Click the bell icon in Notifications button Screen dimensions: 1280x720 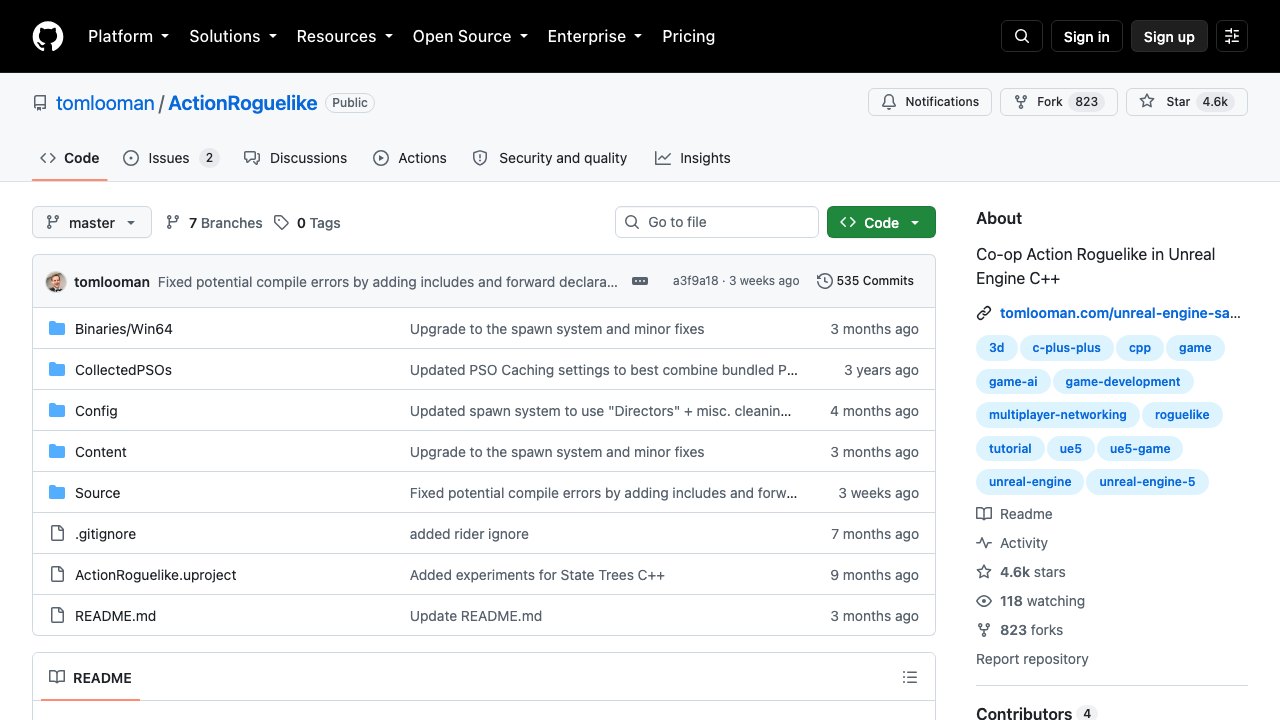coord(889,102)
